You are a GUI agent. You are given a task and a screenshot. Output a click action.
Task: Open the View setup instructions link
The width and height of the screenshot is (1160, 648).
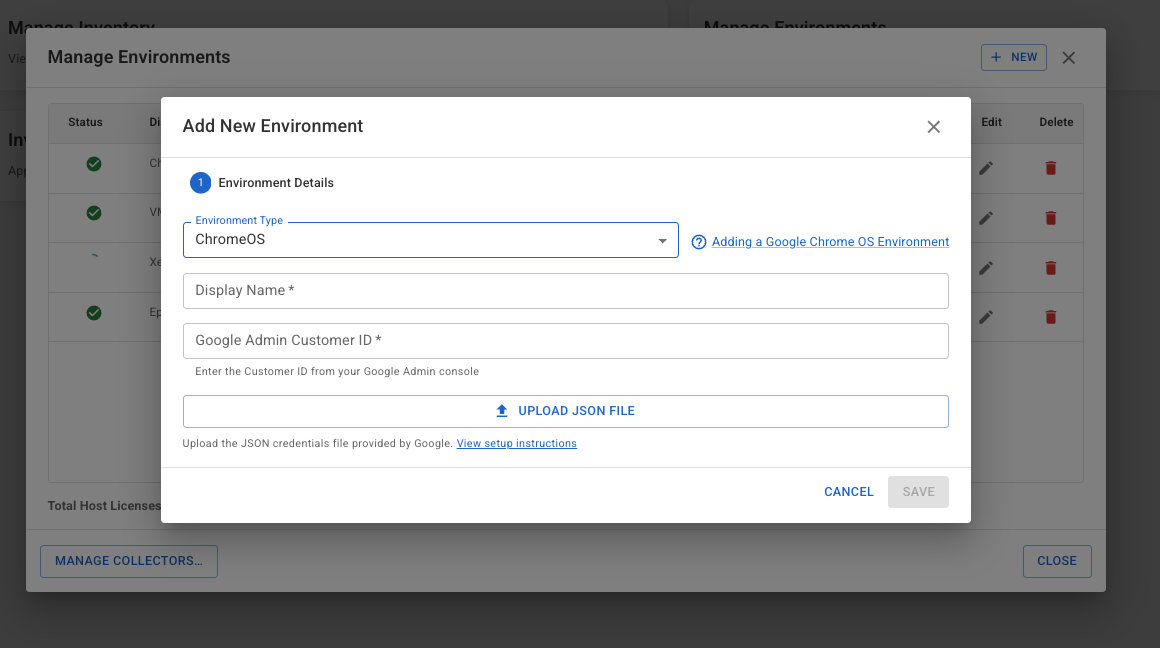[516, 443]
